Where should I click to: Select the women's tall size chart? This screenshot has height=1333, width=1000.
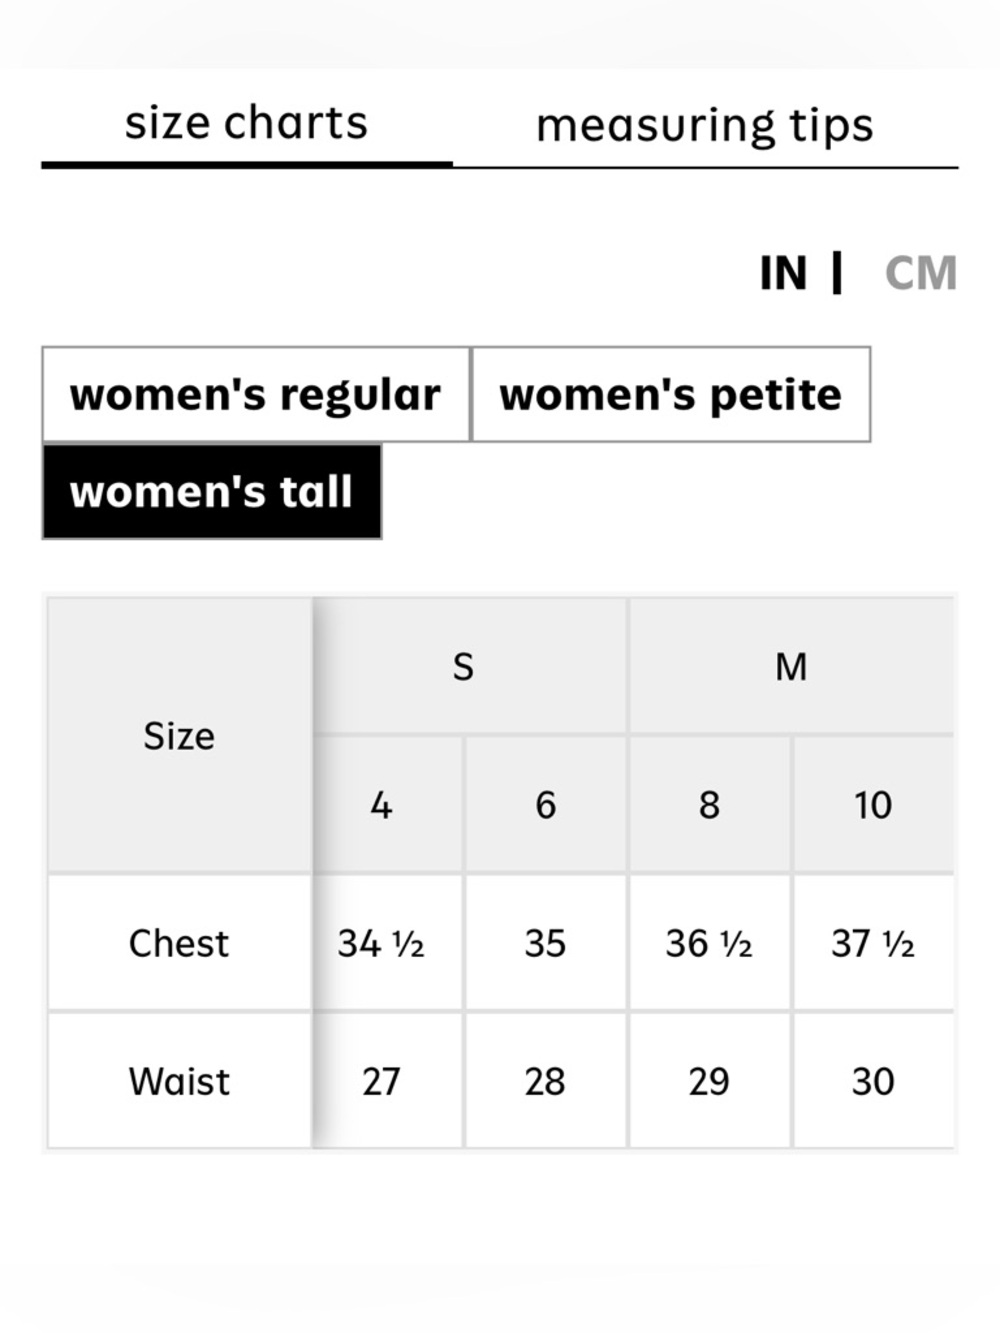pos(212,491)
